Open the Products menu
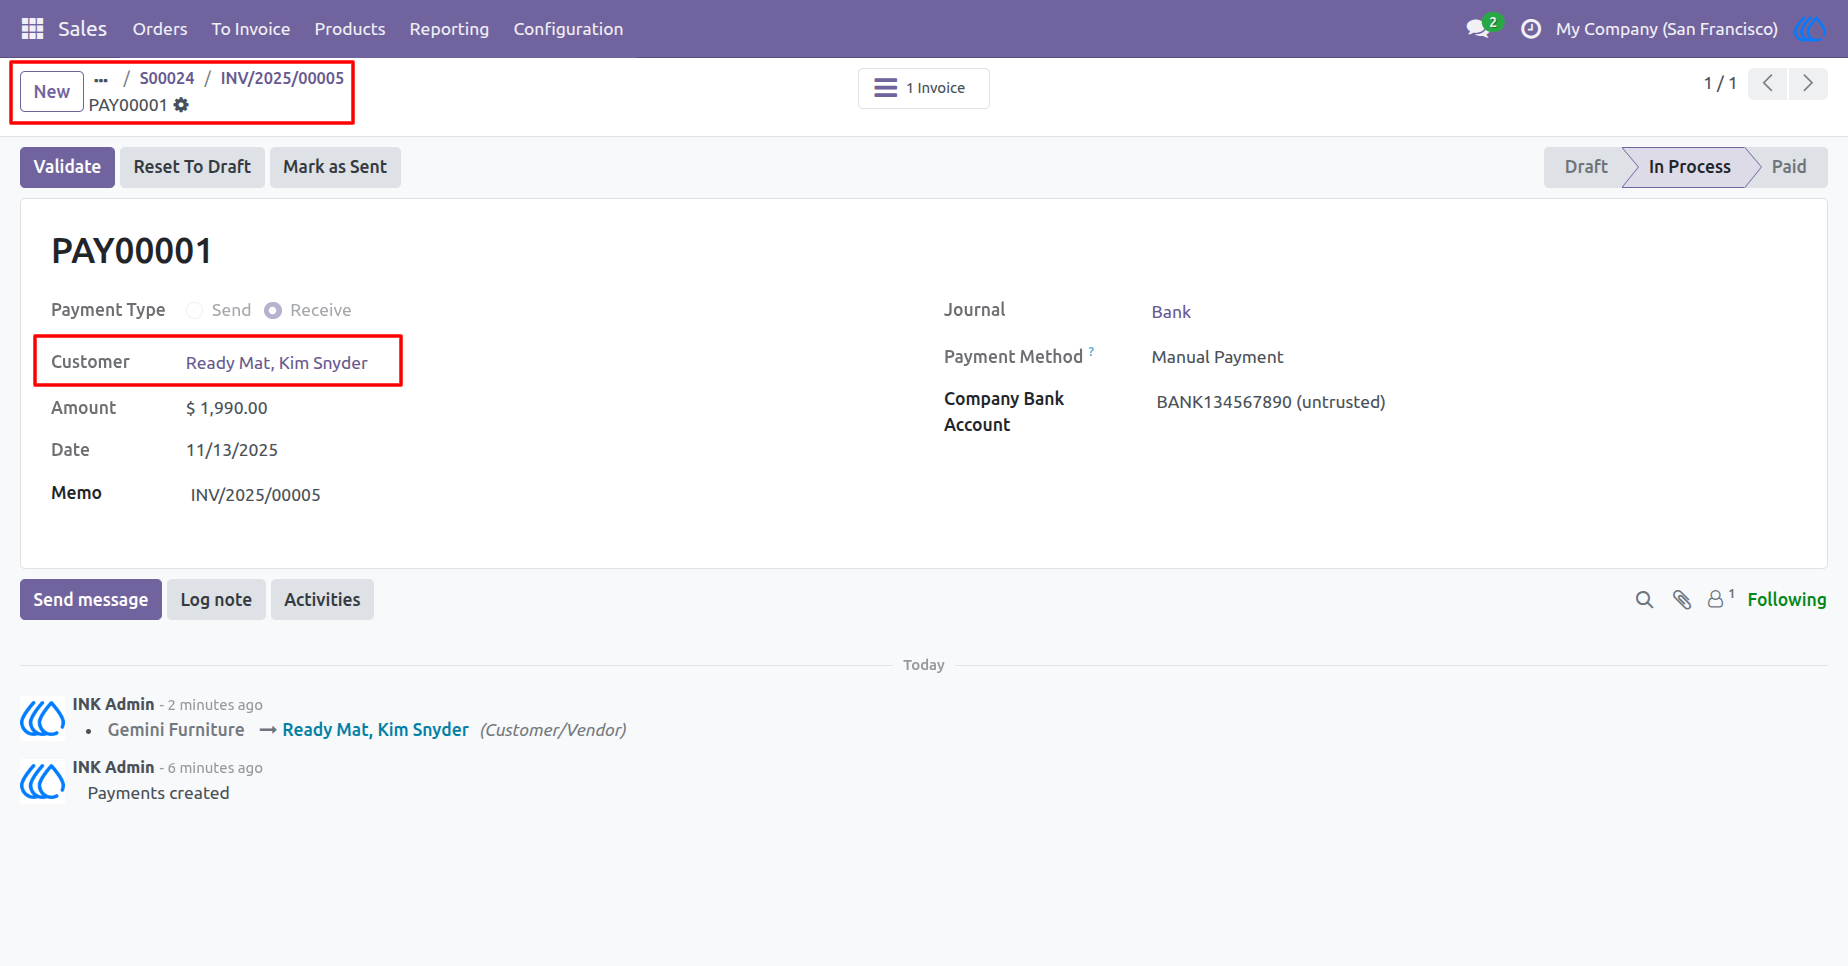Screen dimensions: 1848x966 [x=350, y=29]
